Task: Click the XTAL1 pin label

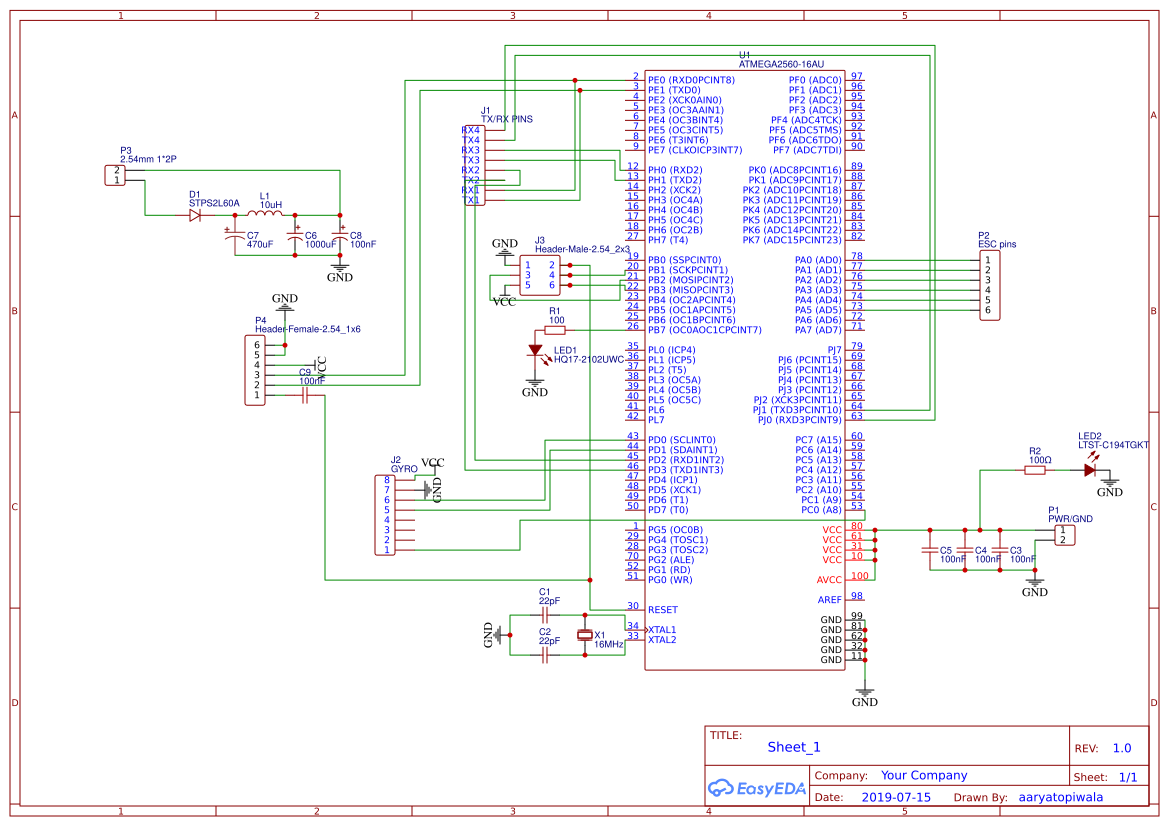Action: [662, 630]
